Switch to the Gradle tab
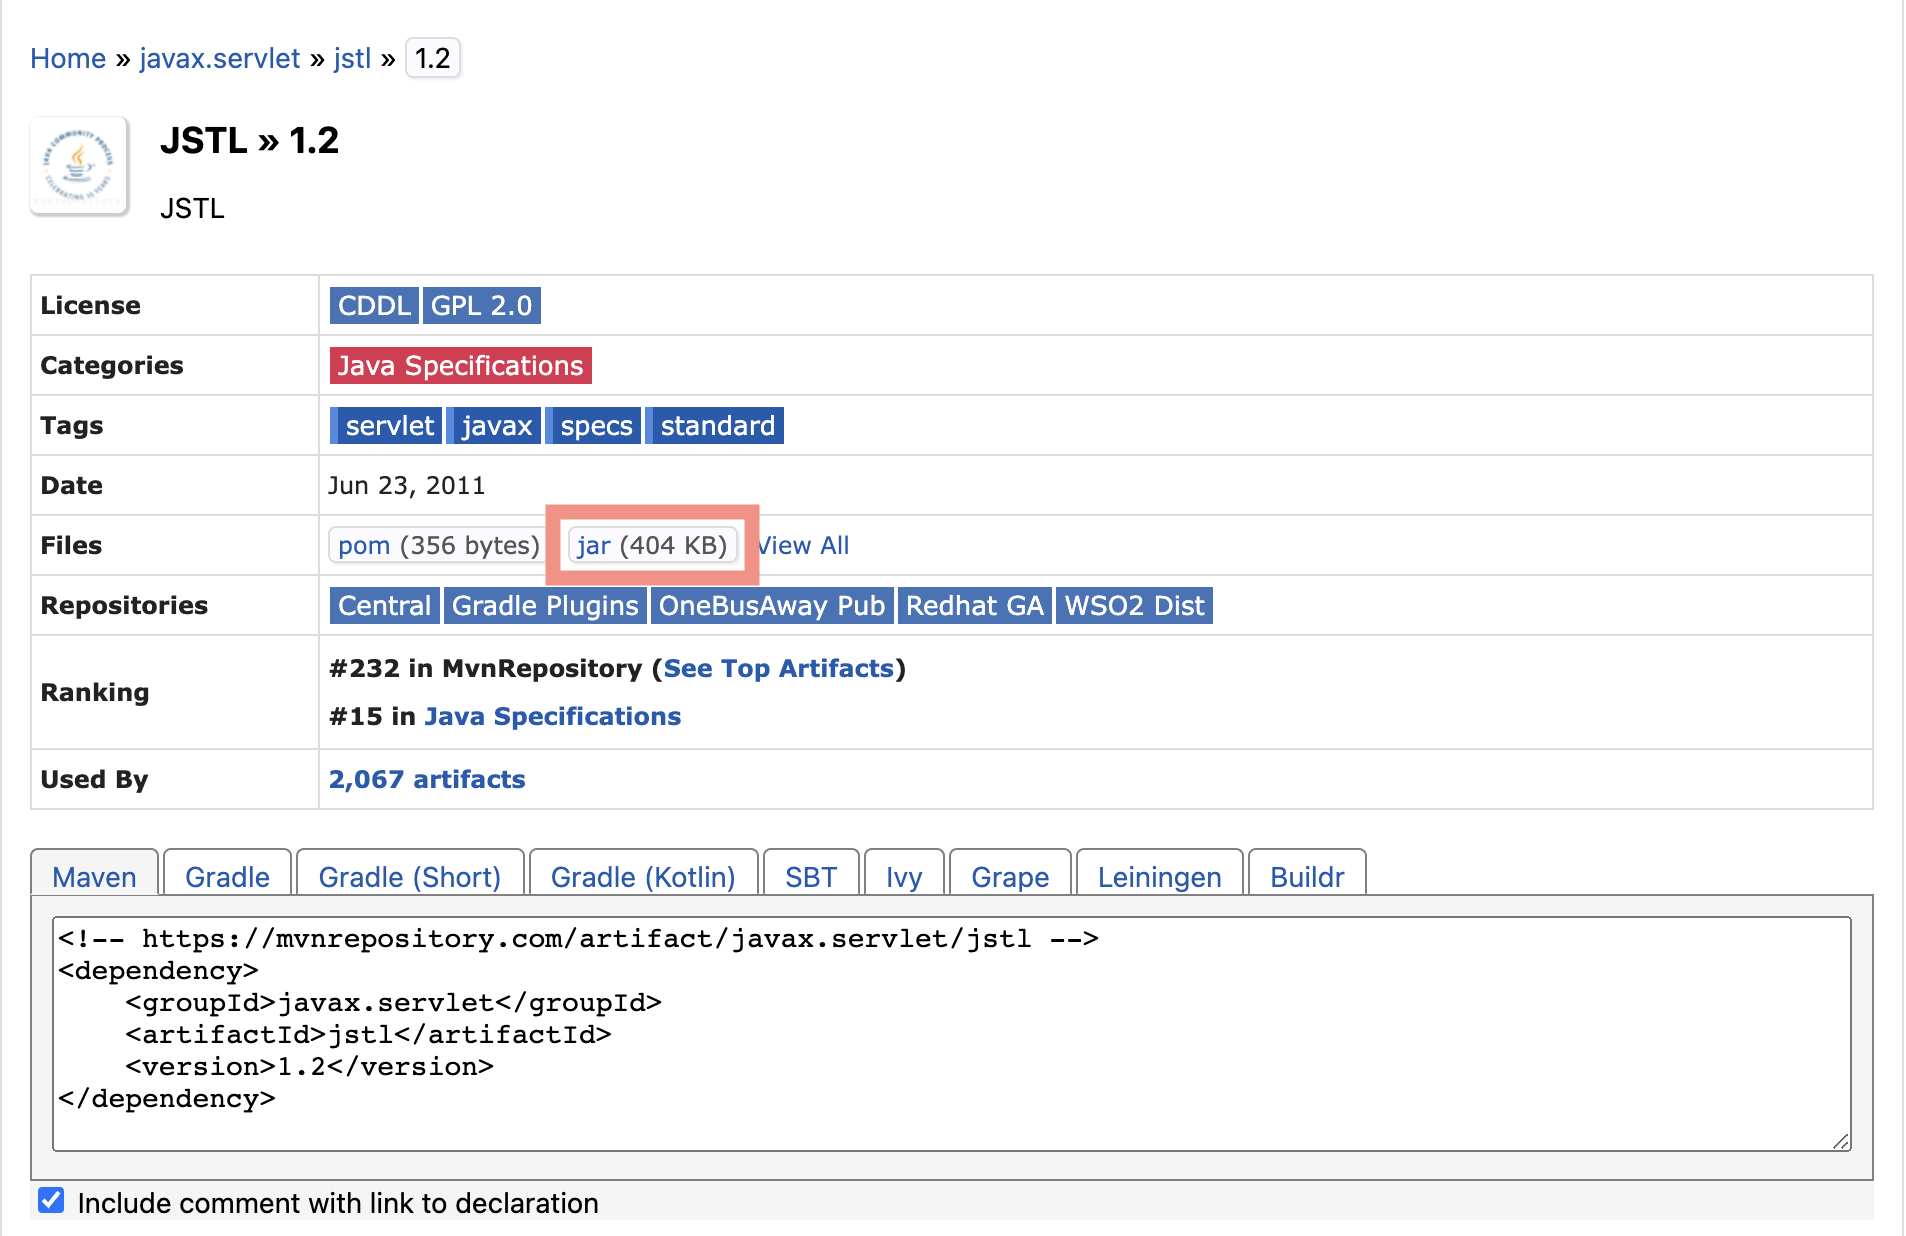The height and width of the screenshot is (1236, 1906). click(227, 874)
